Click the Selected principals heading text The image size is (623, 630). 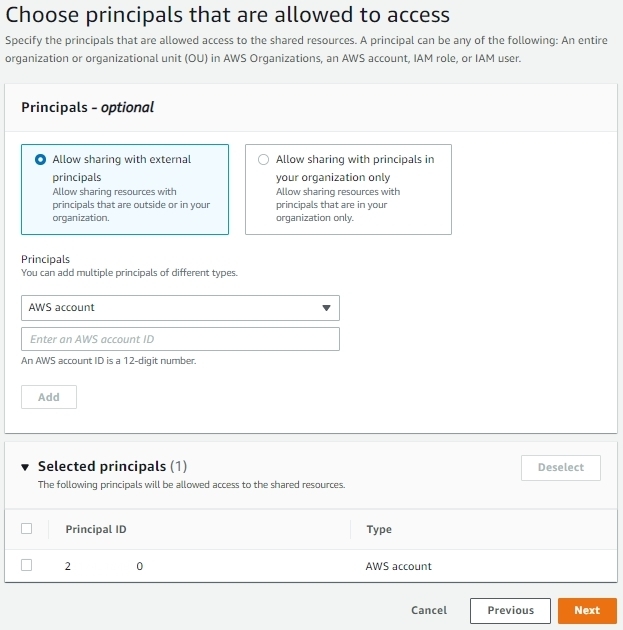(x=102, y=466)
